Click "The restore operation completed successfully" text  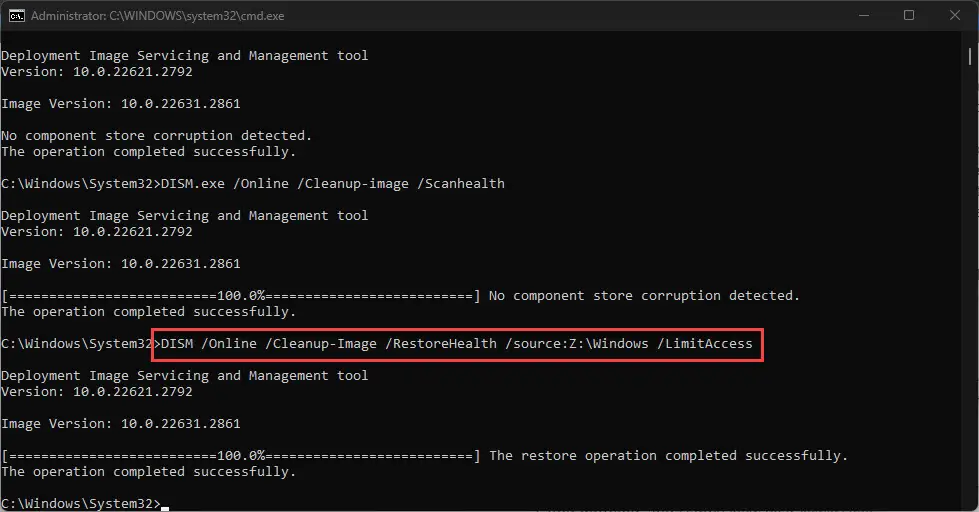click(668, 456)
